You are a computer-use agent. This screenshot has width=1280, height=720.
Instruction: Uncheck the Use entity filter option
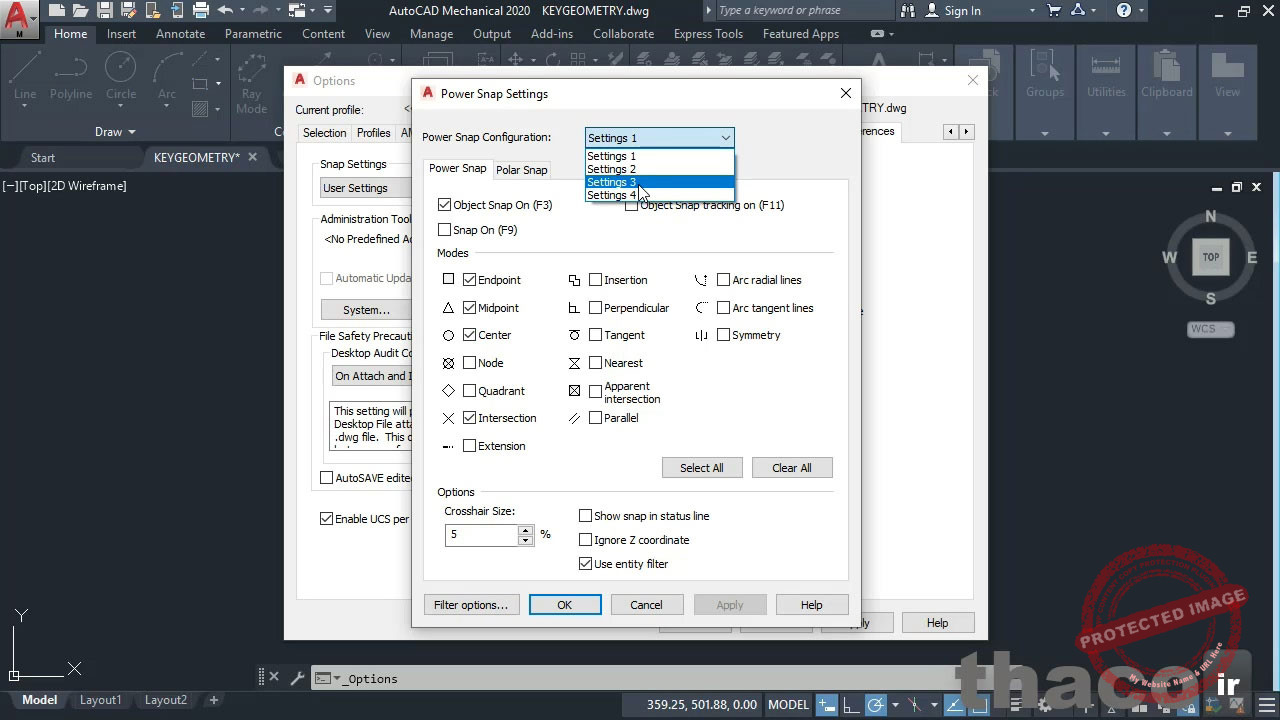click(586, 564)
